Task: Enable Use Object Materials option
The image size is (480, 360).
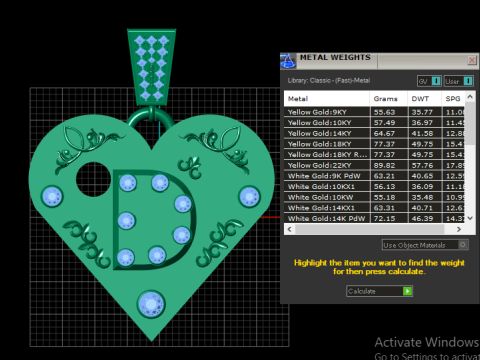Action: (425, 245)
